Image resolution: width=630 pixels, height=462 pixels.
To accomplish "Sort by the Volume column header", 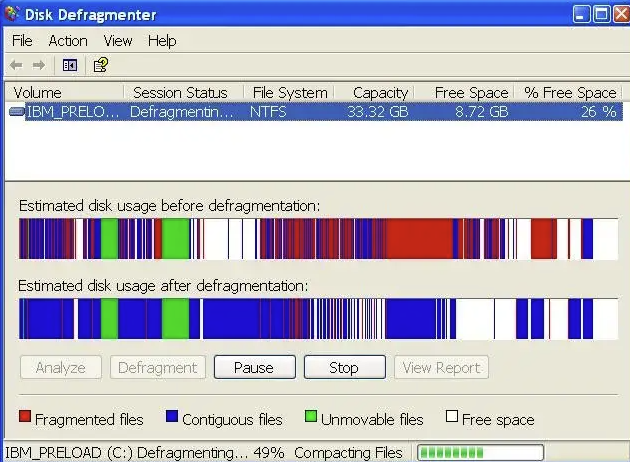I will click(x=64, y=92).
